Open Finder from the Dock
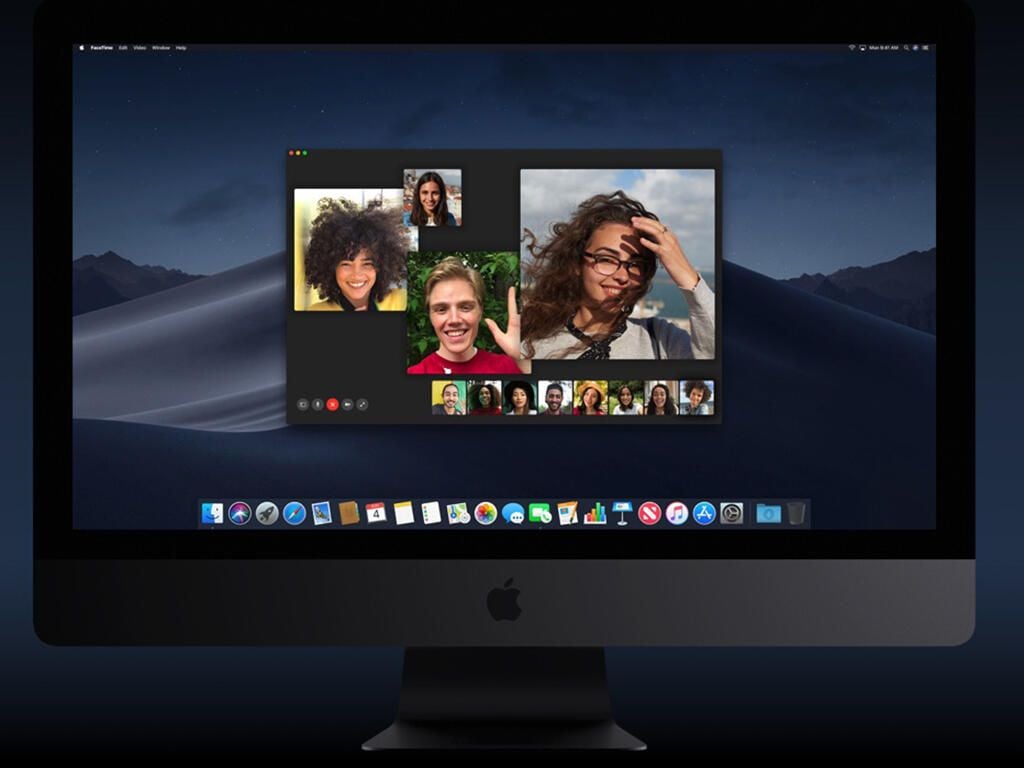 (x=212, y=513)
